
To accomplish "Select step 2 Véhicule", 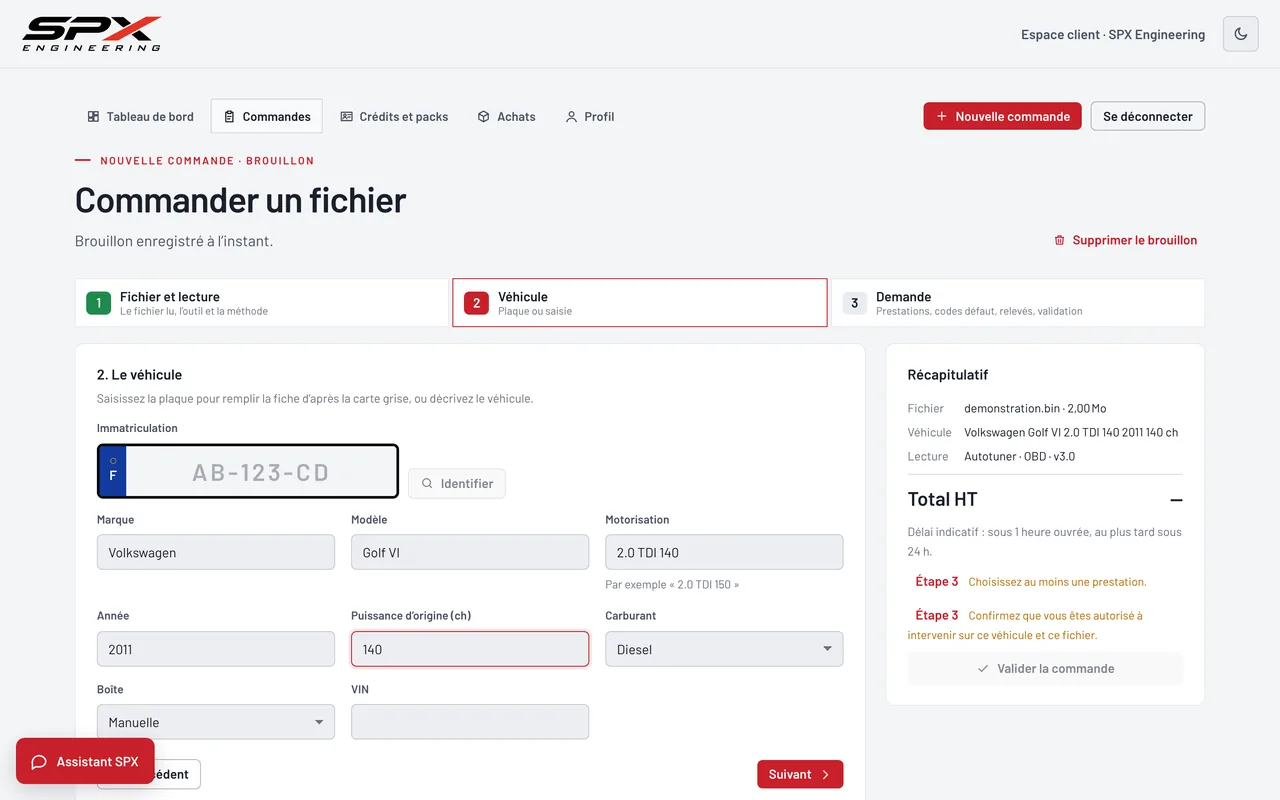I will coord(640,303).
